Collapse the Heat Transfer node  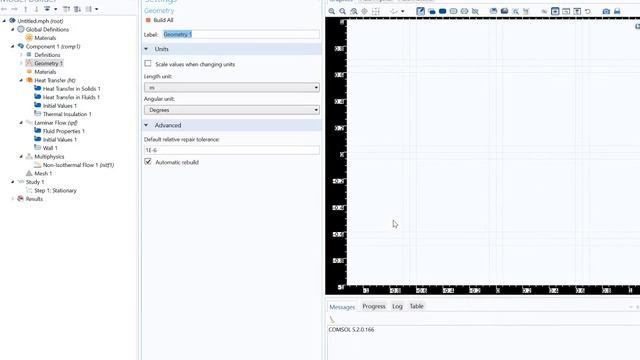pyautogui.click(x=22, y=80)
